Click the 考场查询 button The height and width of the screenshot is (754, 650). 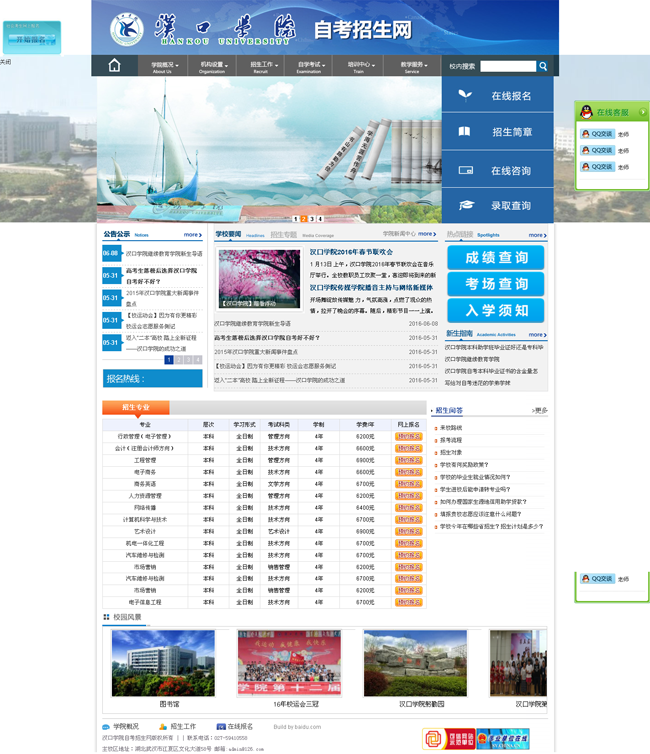(x=496, y=284)
